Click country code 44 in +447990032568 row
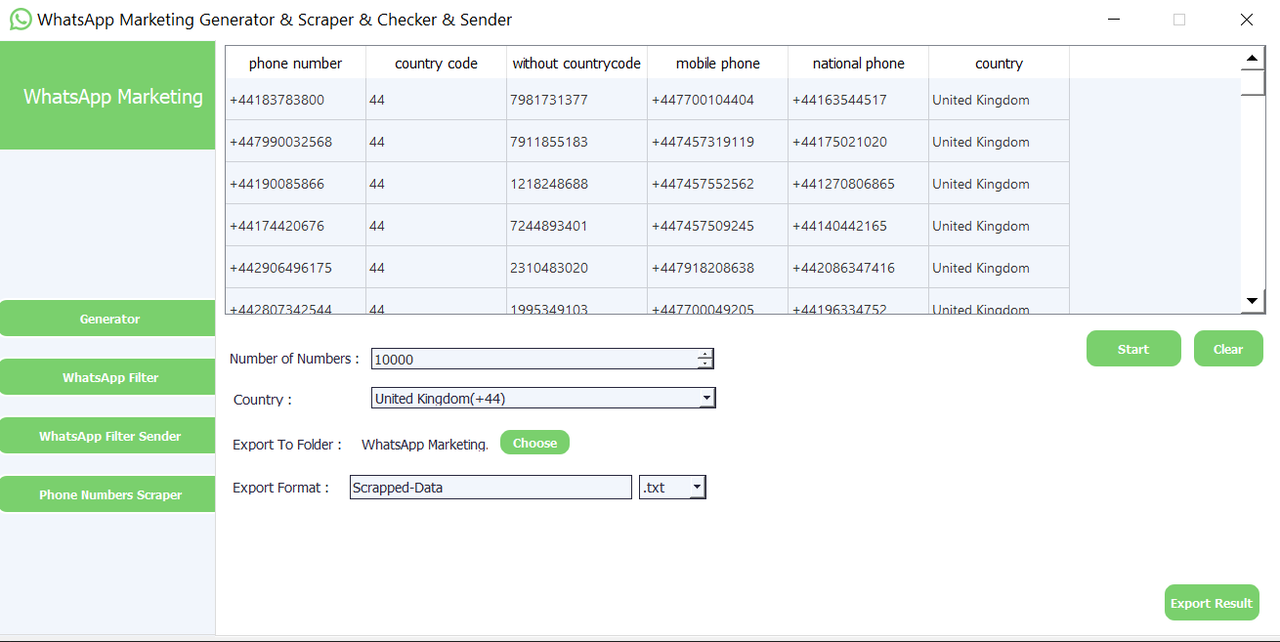Screen dimensions: 1280x642 point(436,142)
